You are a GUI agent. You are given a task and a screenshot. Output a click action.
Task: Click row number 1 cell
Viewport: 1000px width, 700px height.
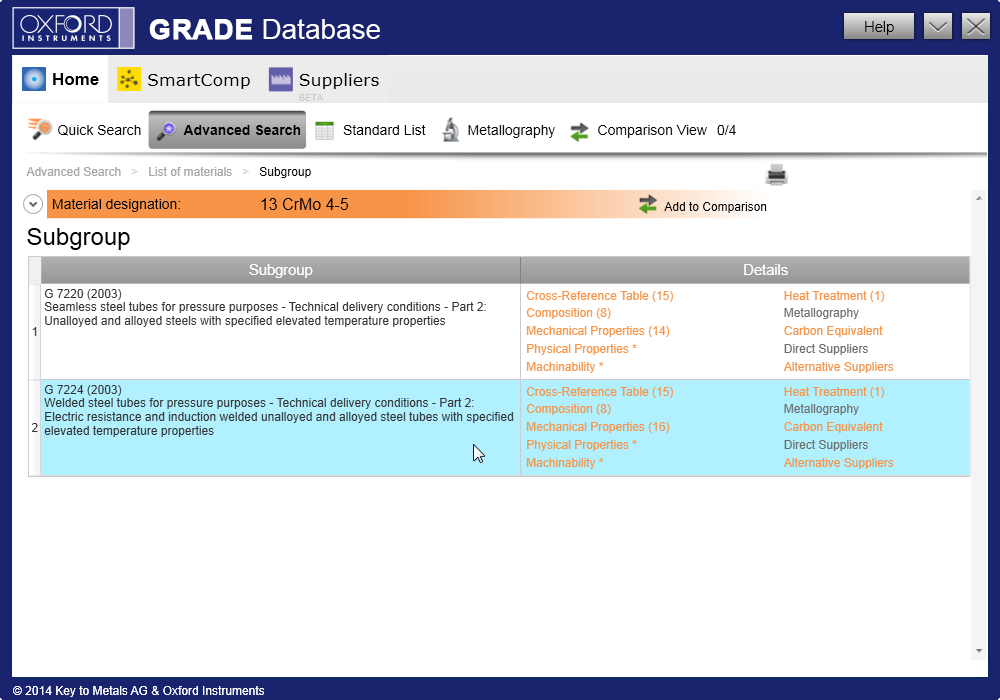(x=34, y=332)
